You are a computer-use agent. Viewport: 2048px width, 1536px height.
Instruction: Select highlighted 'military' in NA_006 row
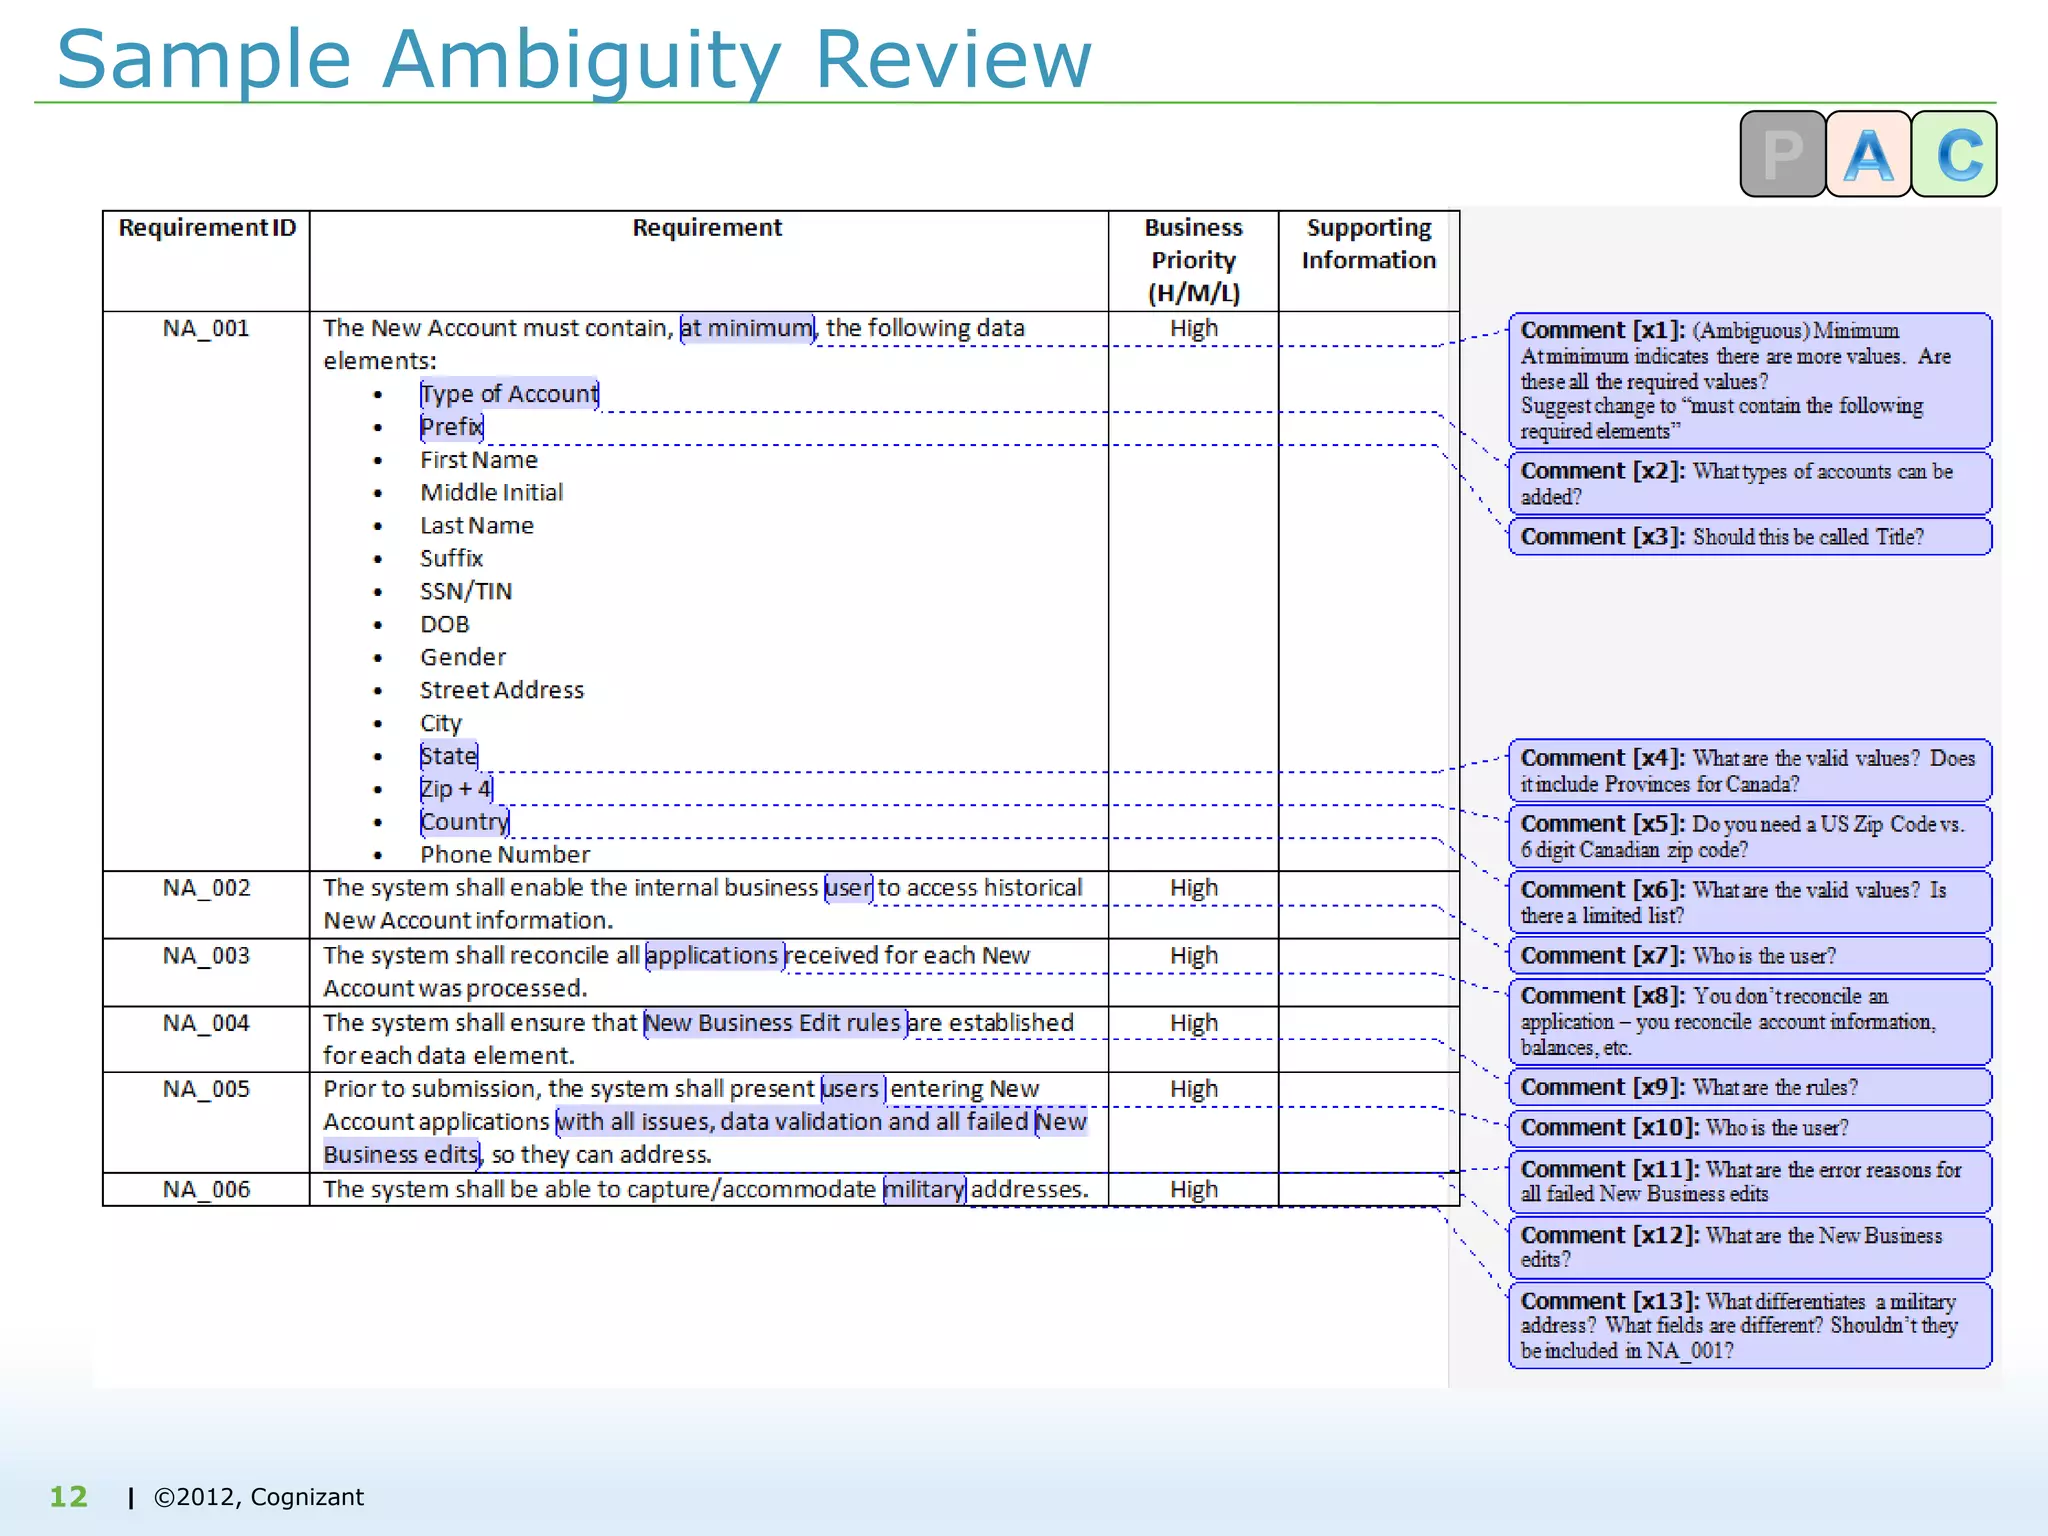coord(925,1189)
